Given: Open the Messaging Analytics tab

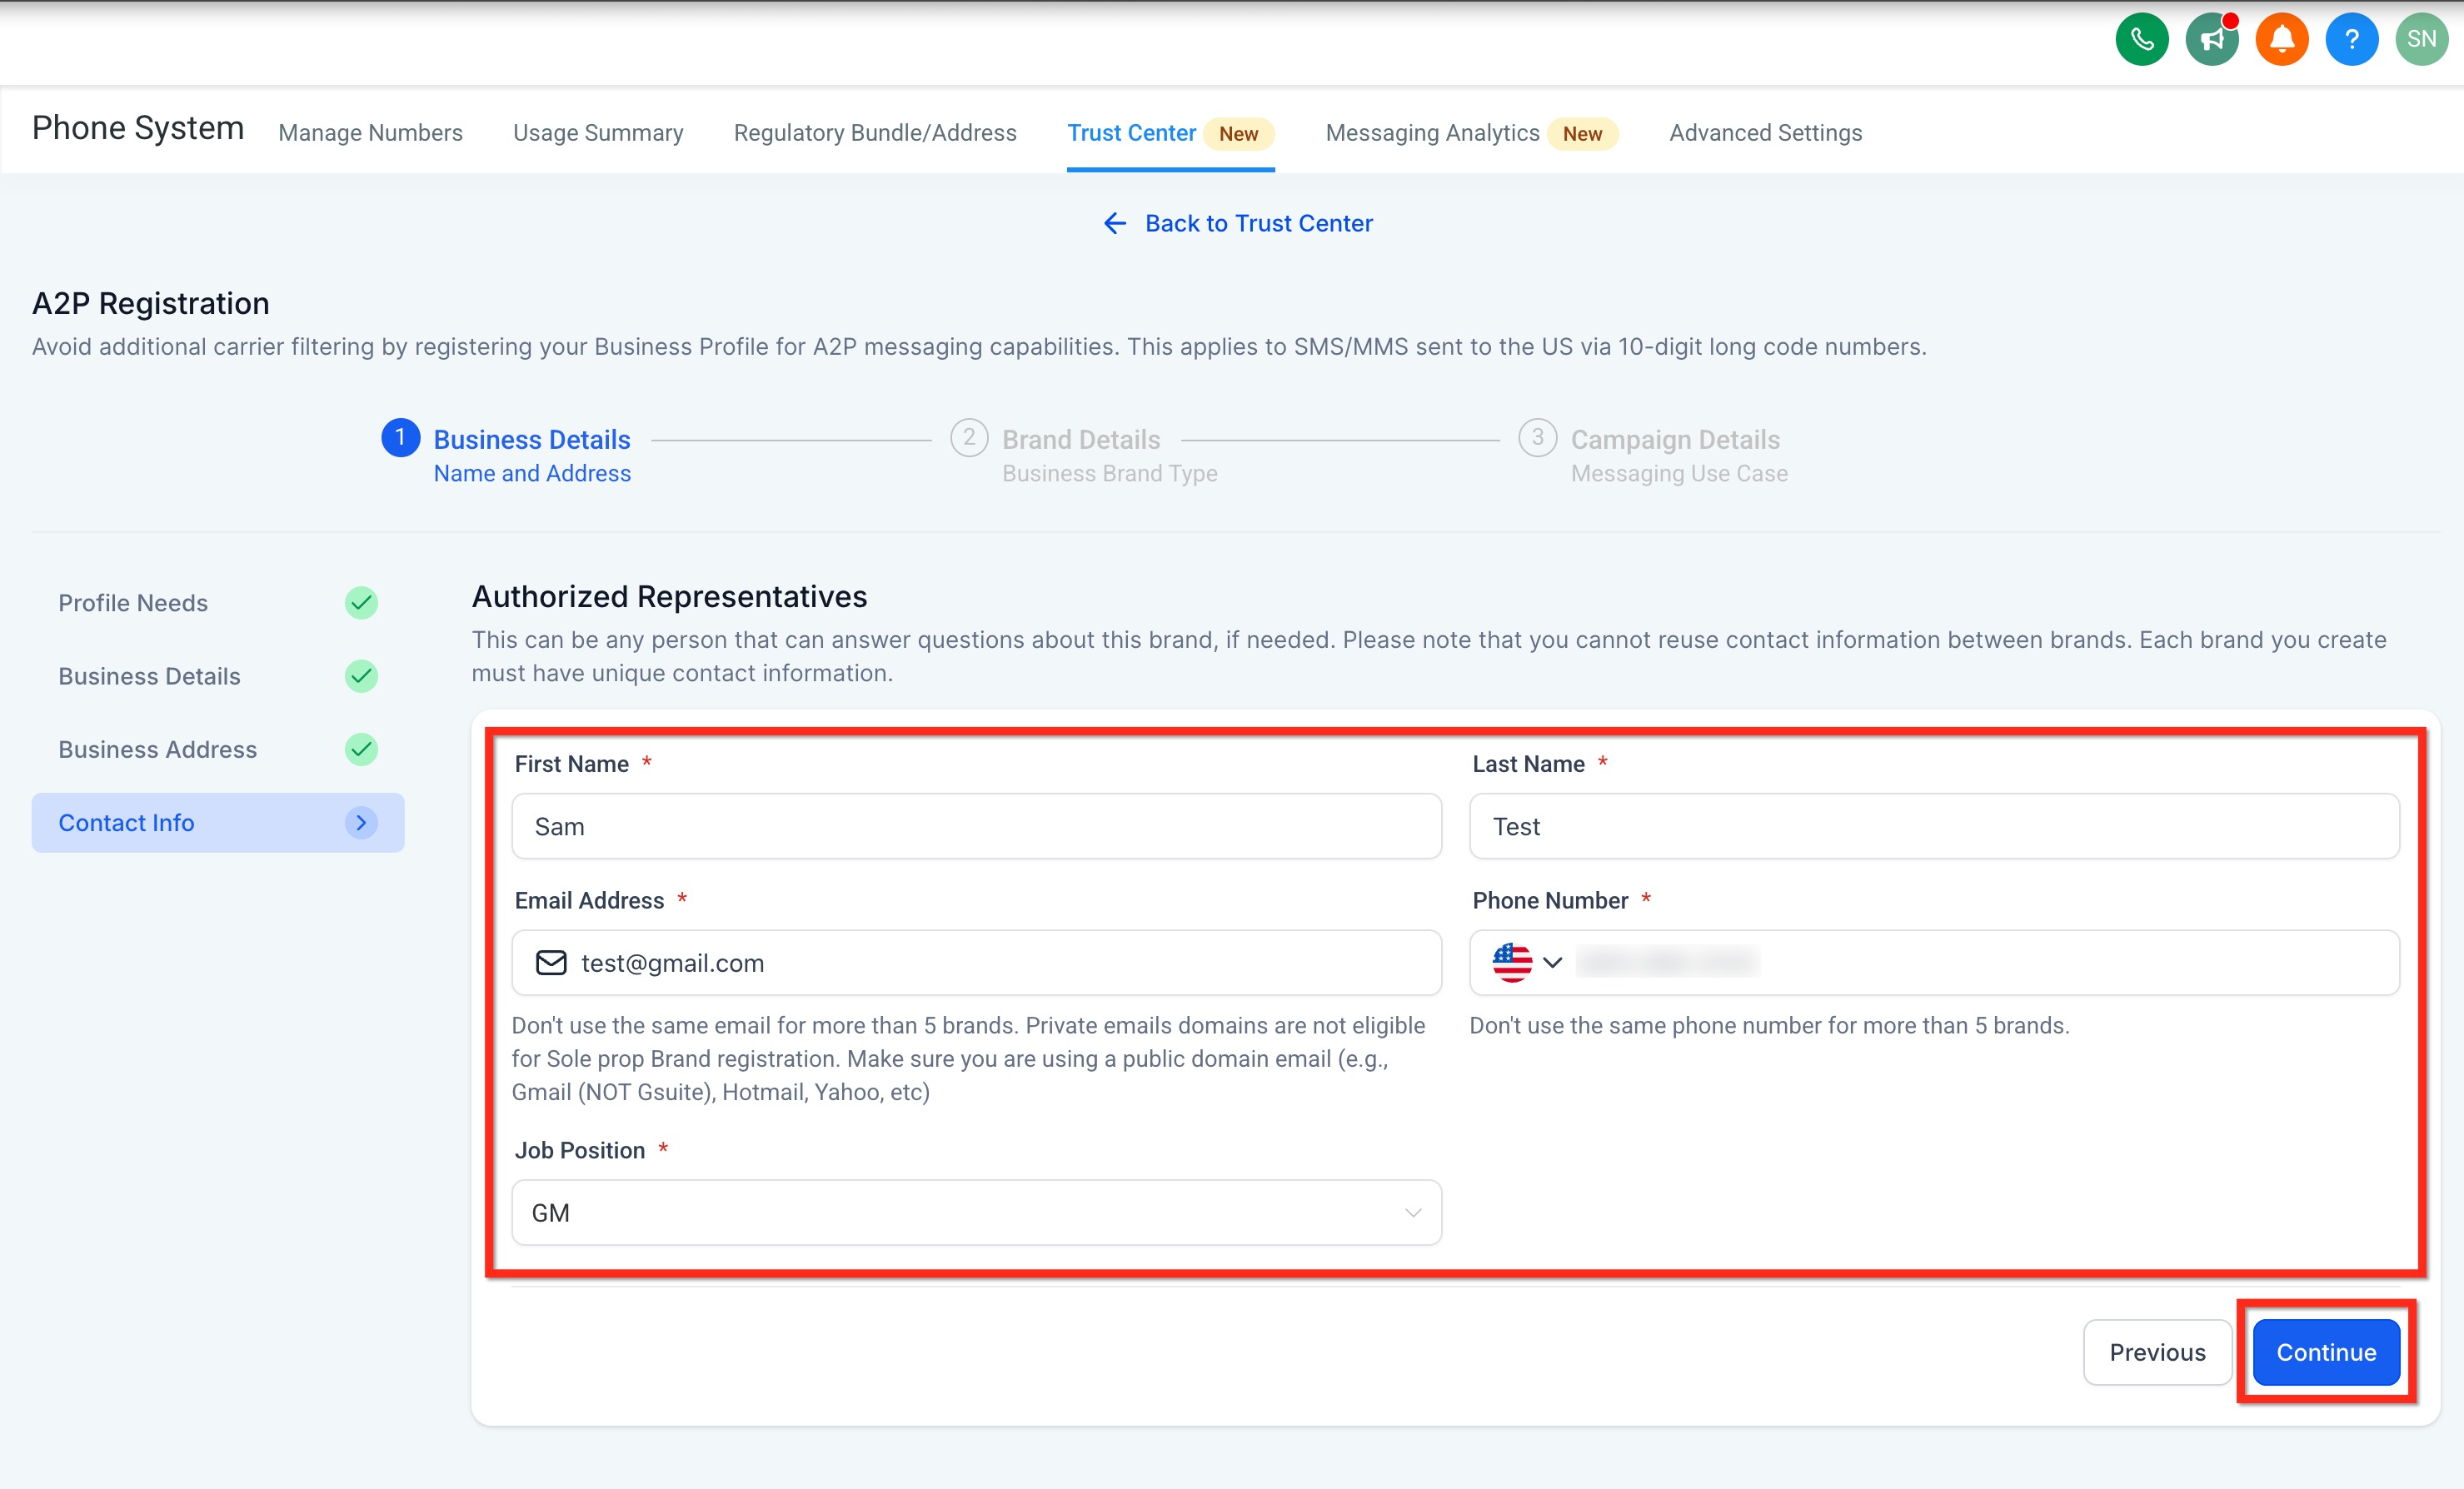Looking at the screenshot, I should click(x=1431, y=133).
